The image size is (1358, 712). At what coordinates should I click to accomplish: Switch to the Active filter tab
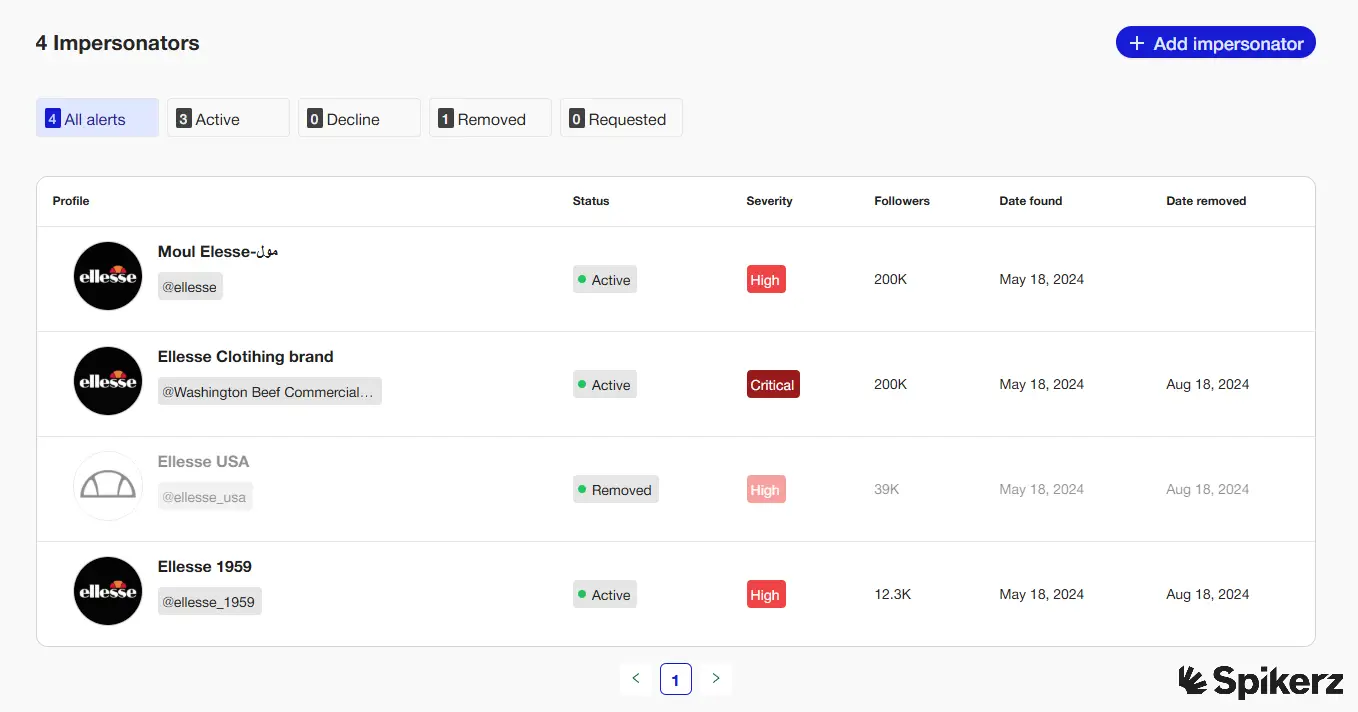pyautogui.click(x=228, y=118)
